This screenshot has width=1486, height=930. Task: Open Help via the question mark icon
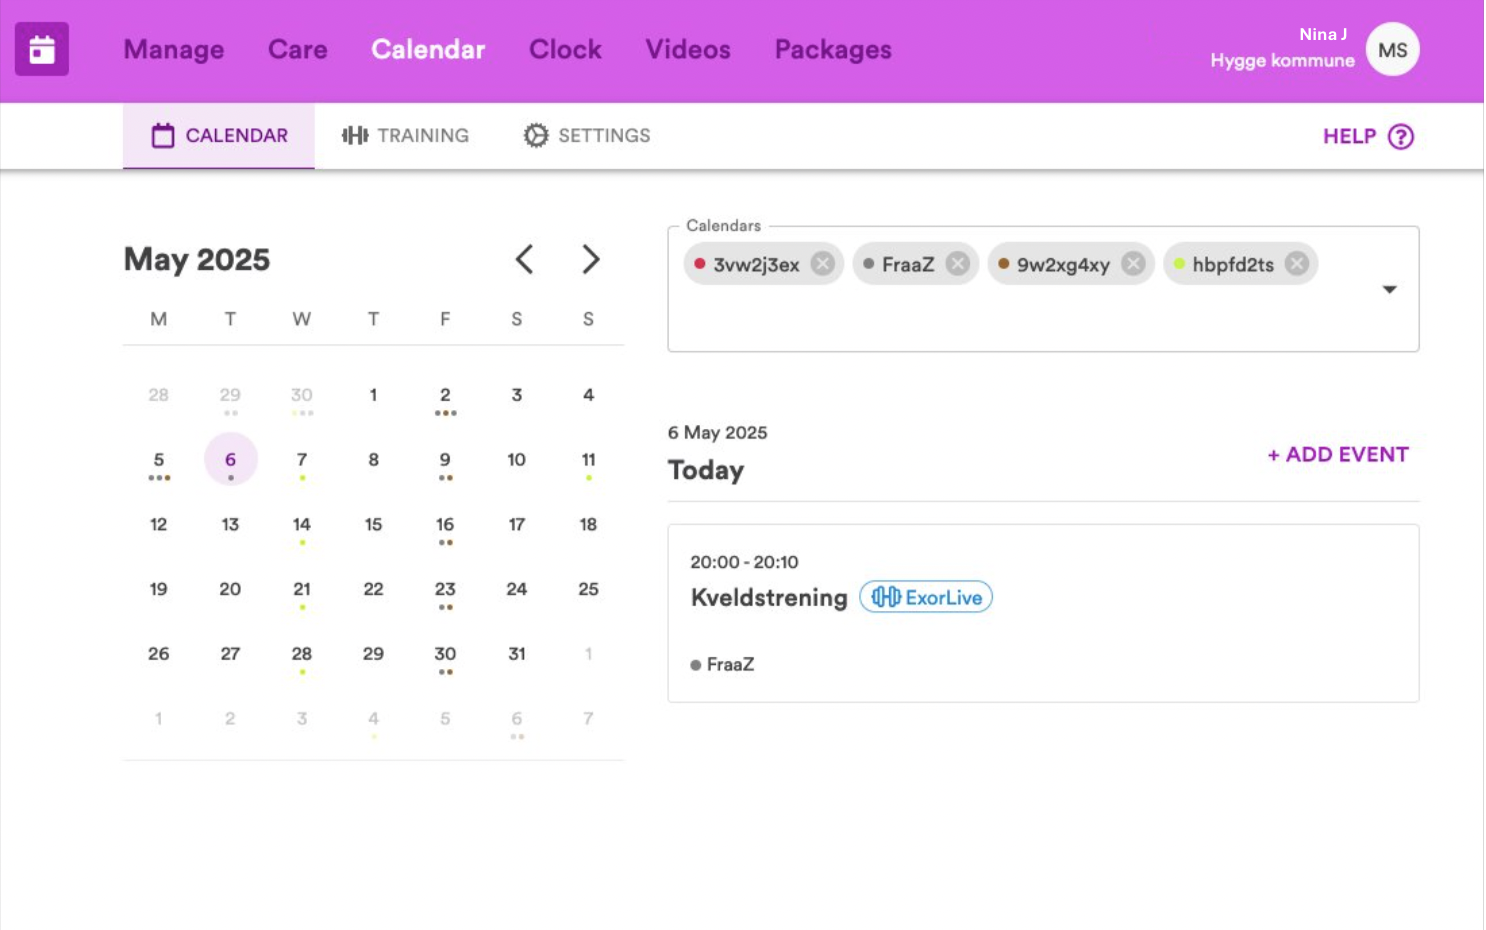coord(1401,136)
